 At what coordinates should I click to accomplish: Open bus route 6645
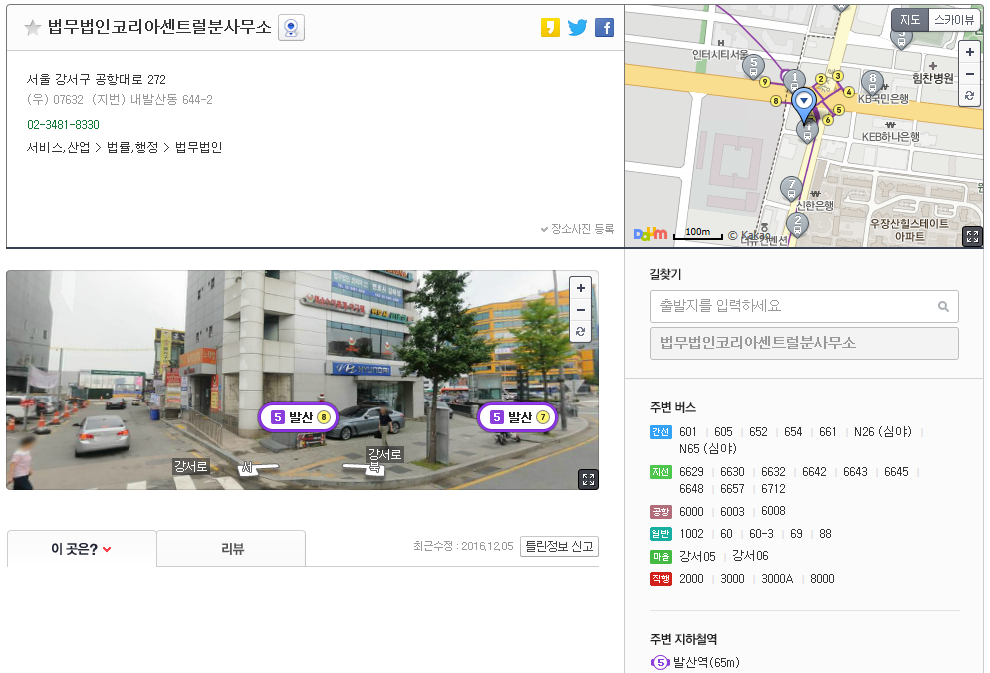897,472
